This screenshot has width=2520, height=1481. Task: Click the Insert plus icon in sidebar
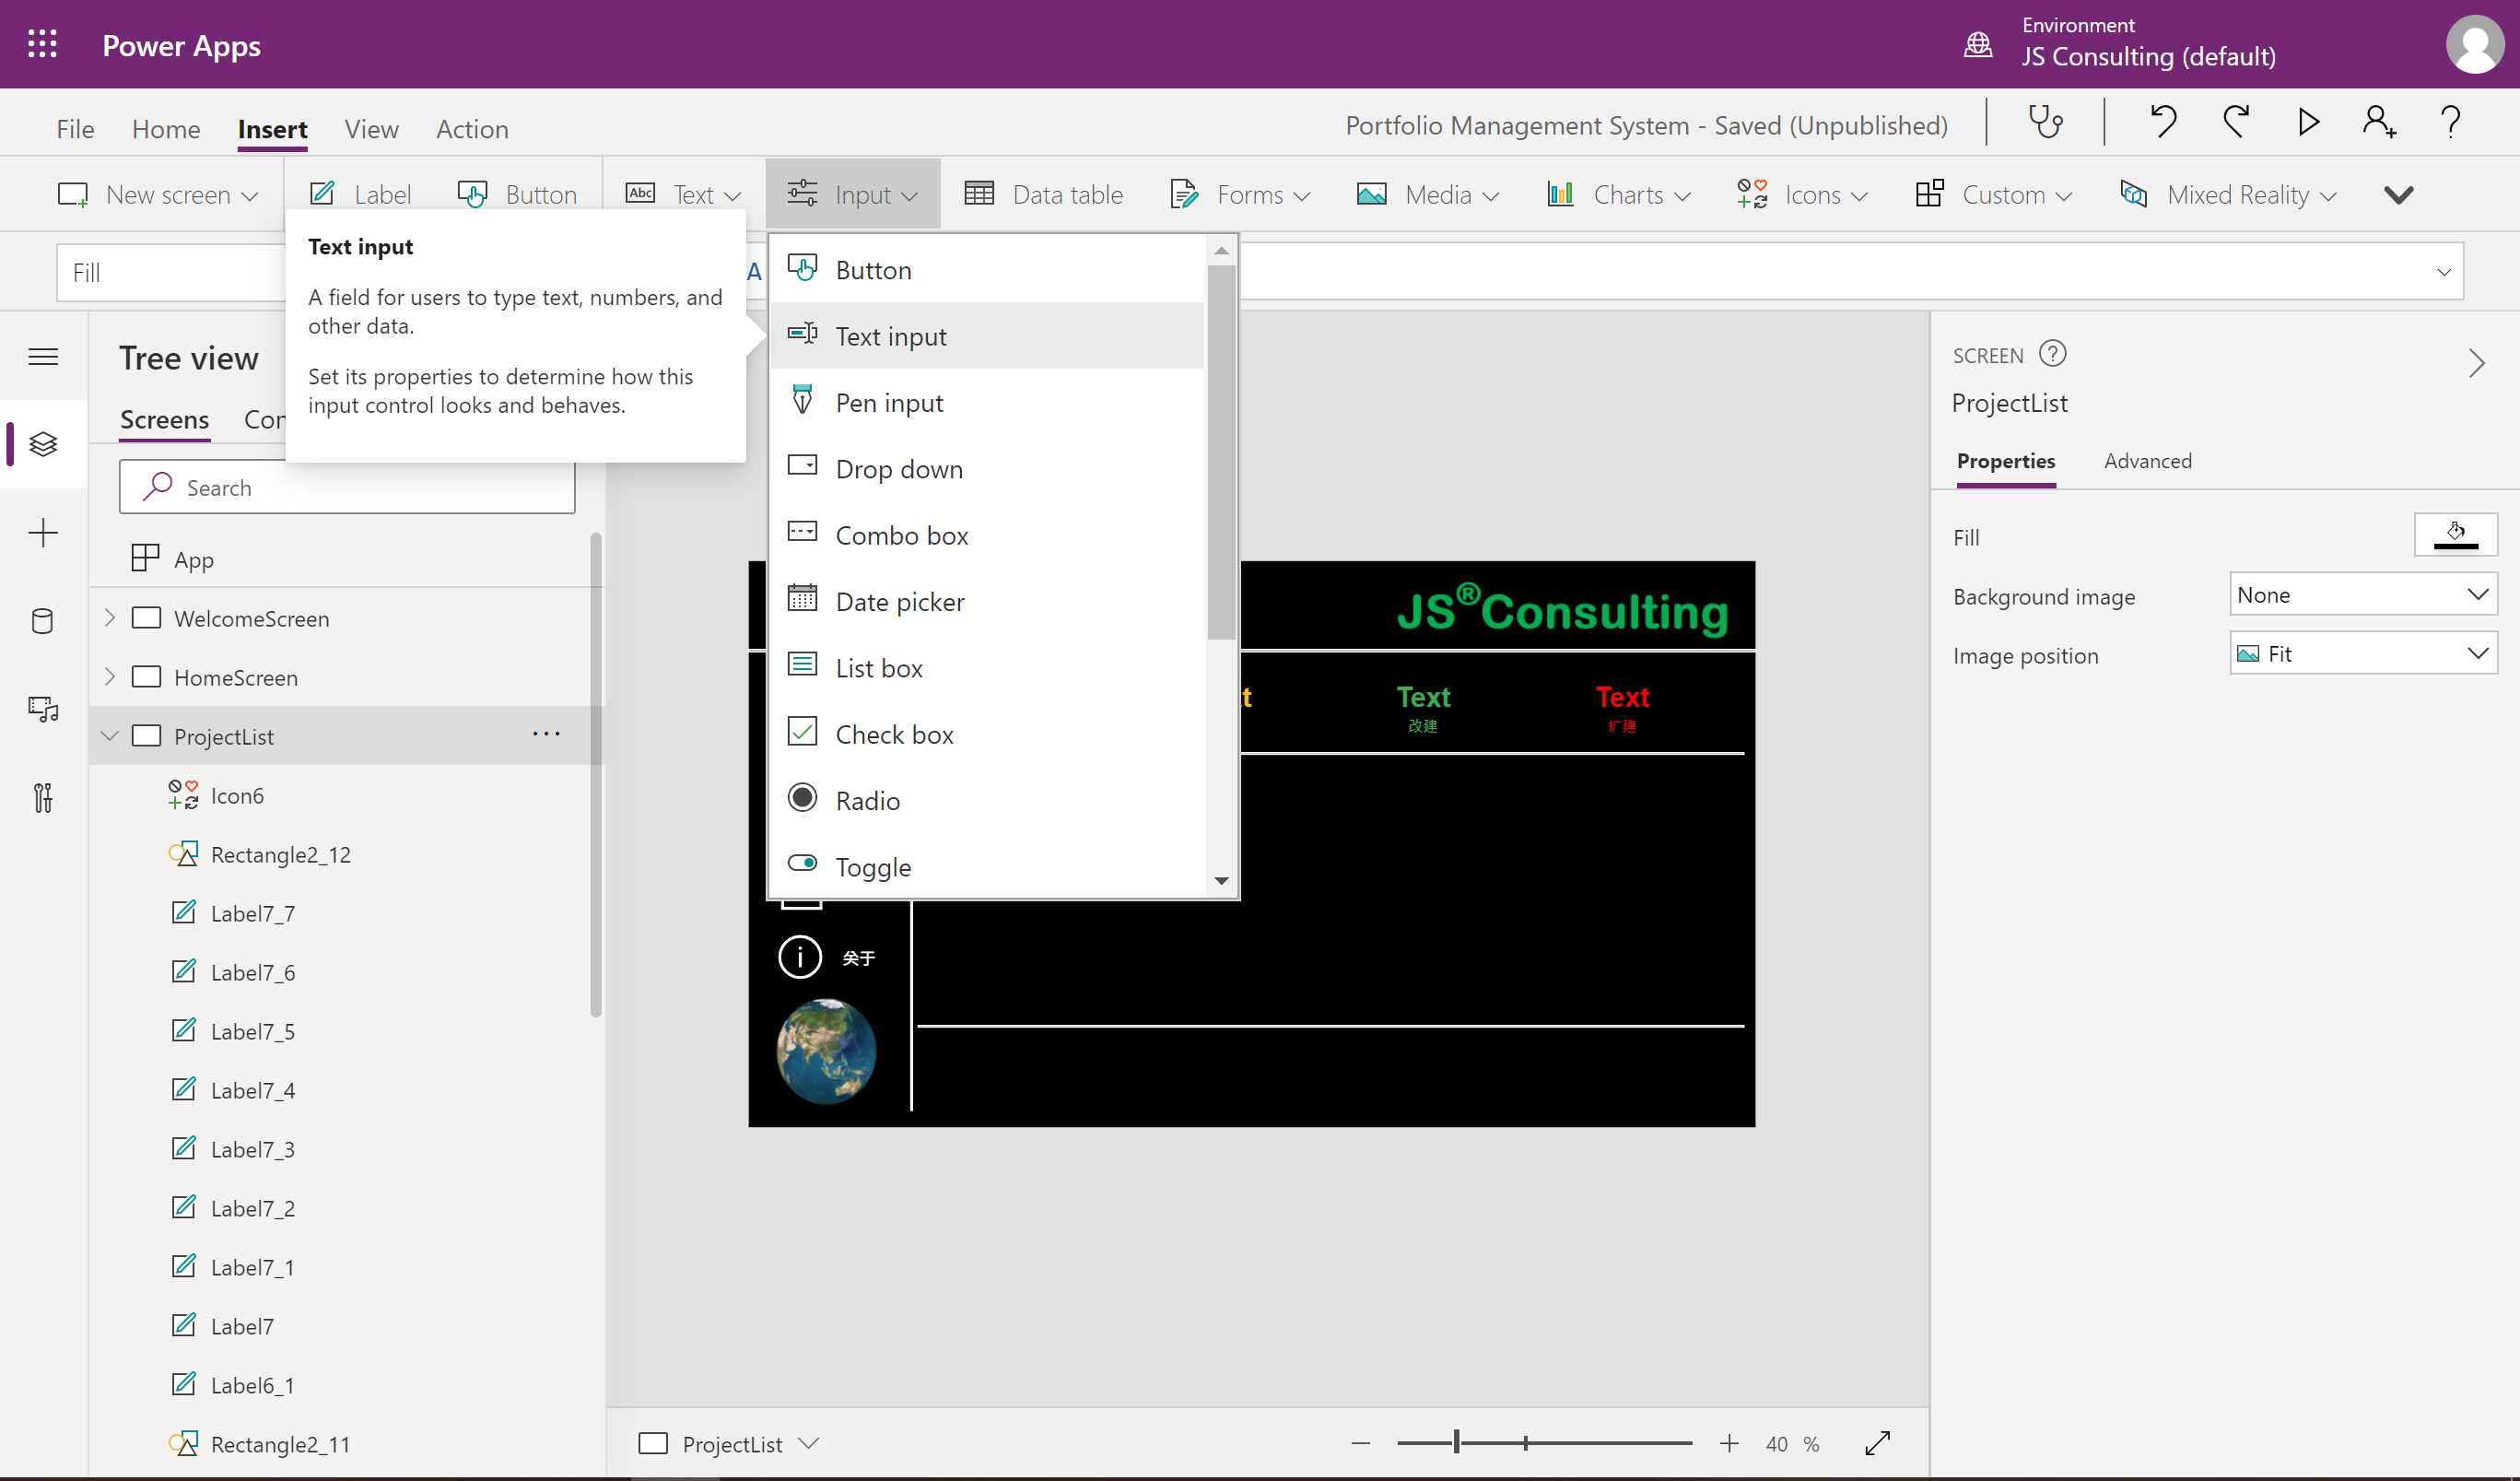43,533
